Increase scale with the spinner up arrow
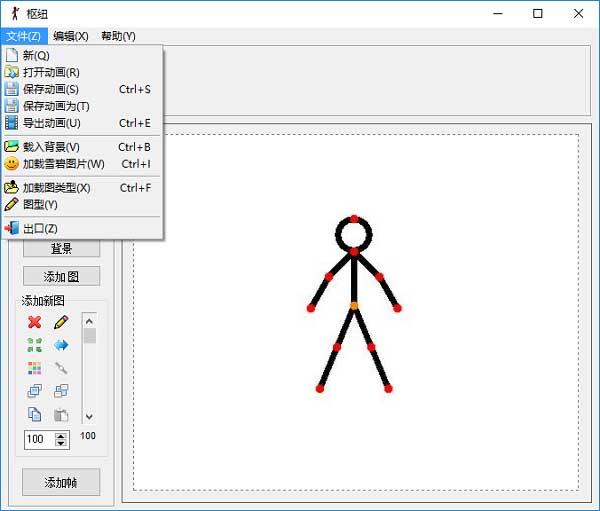600x511 pixels. tap(61, 436)
